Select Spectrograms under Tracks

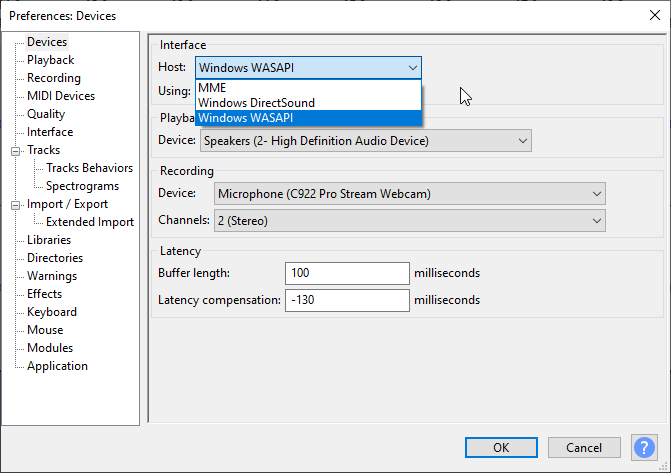point(82,186)
